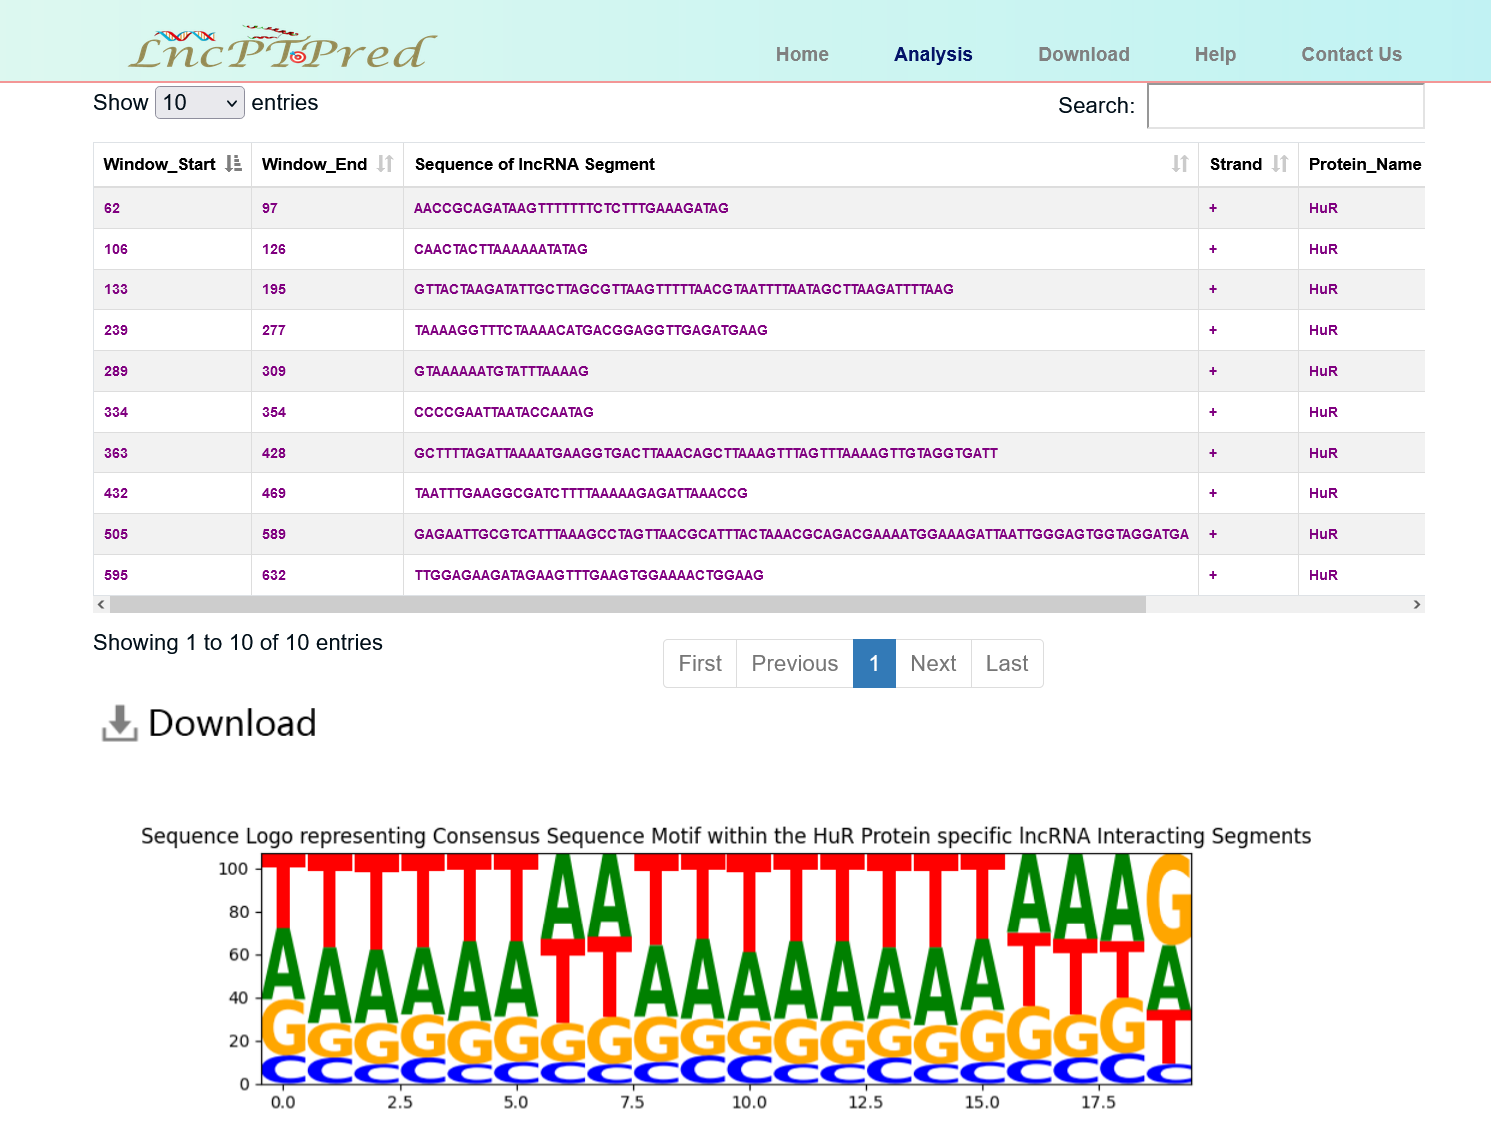1491x1141 pixels.
Task: Go to the Download nav page
Action: (1084, 54)
